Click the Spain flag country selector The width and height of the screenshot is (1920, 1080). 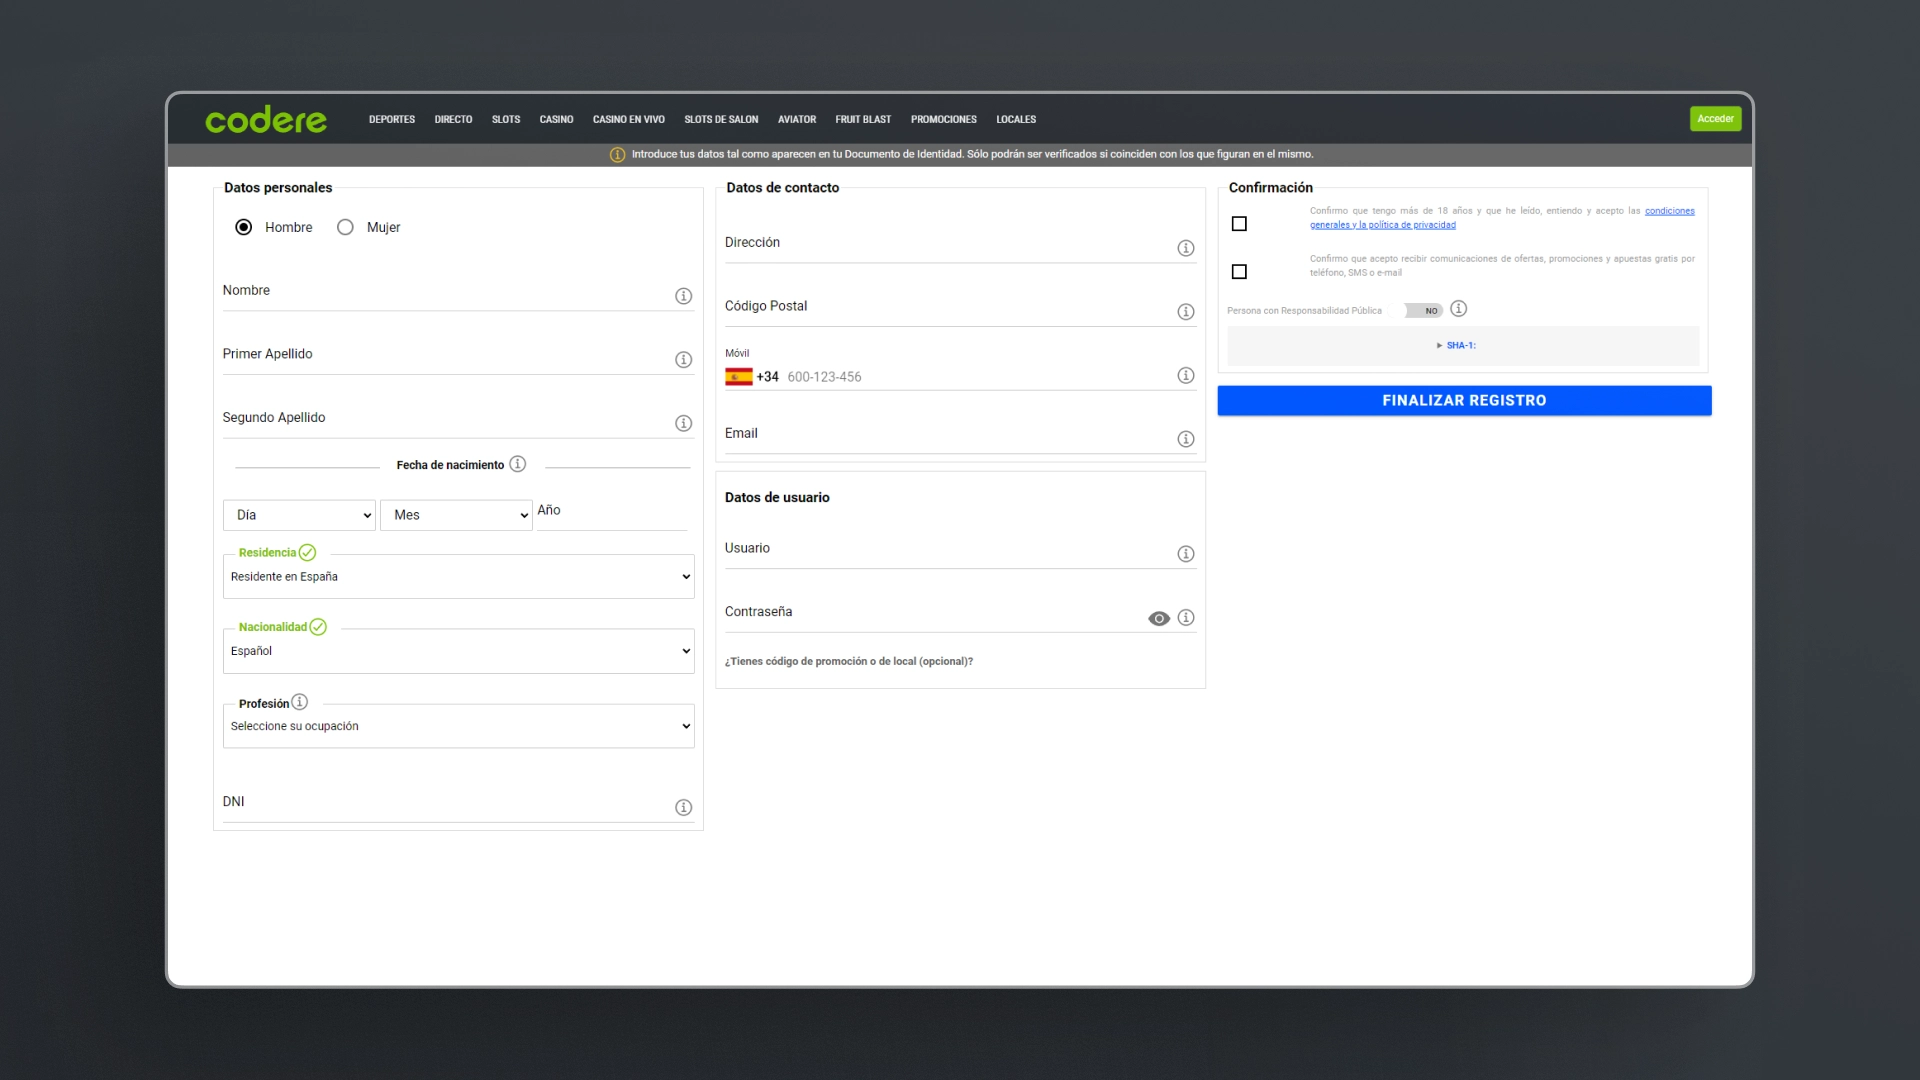[739, 377]
